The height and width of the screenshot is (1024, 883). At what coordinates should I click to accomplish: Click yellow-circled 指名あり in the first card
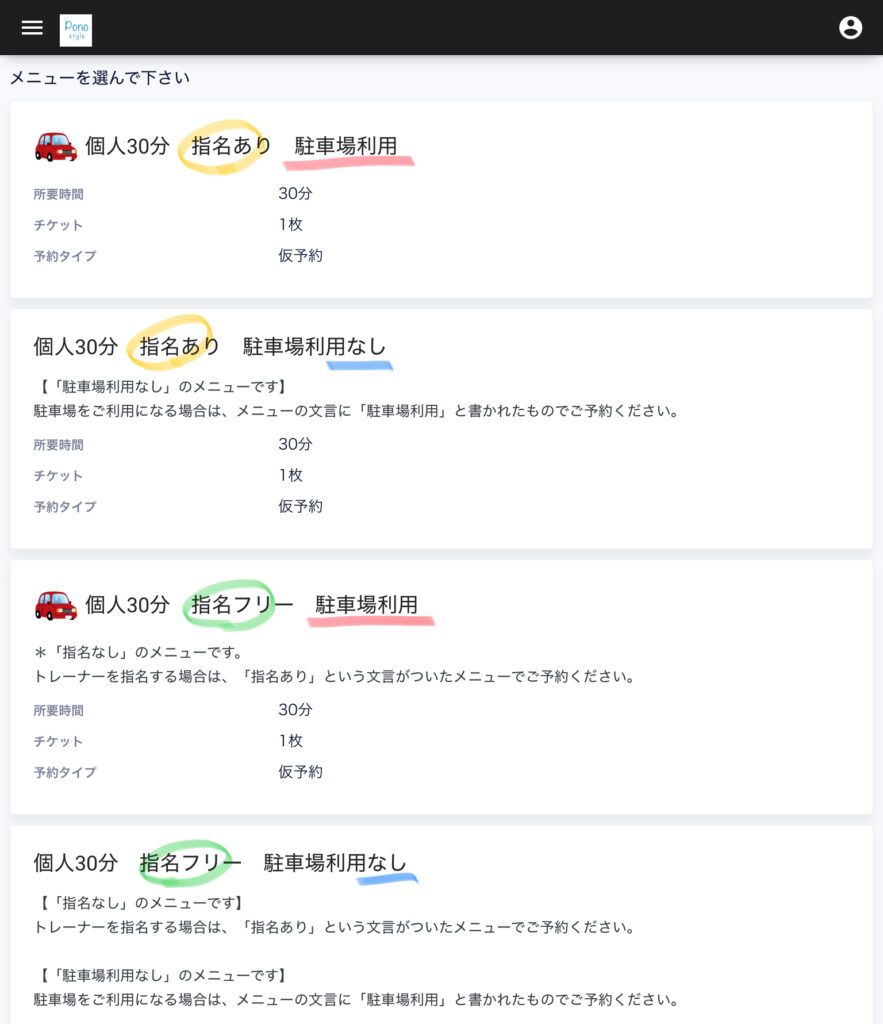231,146
